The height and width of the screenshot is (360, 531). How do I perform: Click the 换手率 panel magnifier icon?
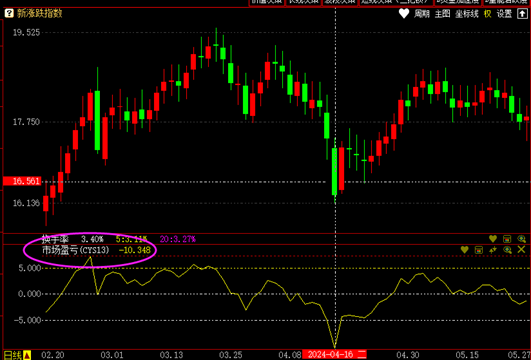tap(522, 239)
